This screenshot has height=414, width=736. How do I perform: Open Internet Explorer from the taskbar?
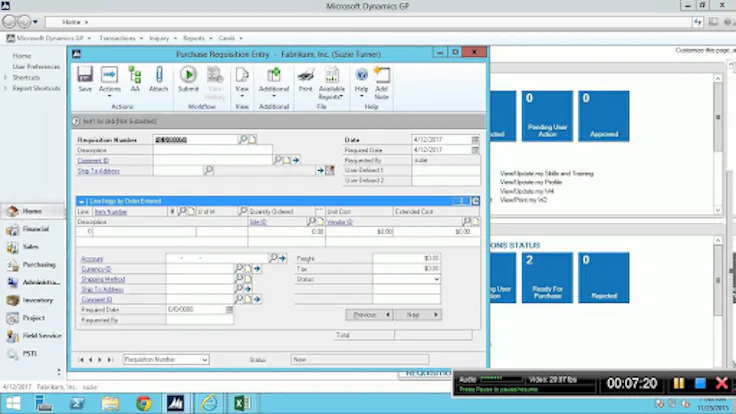tap(209, 403)
